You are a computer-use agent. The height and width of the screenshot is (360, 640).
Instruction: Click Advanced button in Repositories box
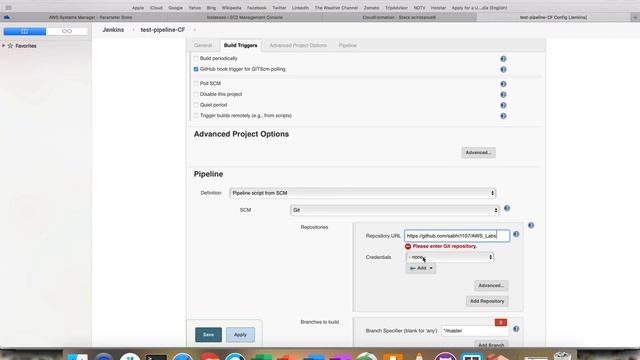tap(491, 286)
